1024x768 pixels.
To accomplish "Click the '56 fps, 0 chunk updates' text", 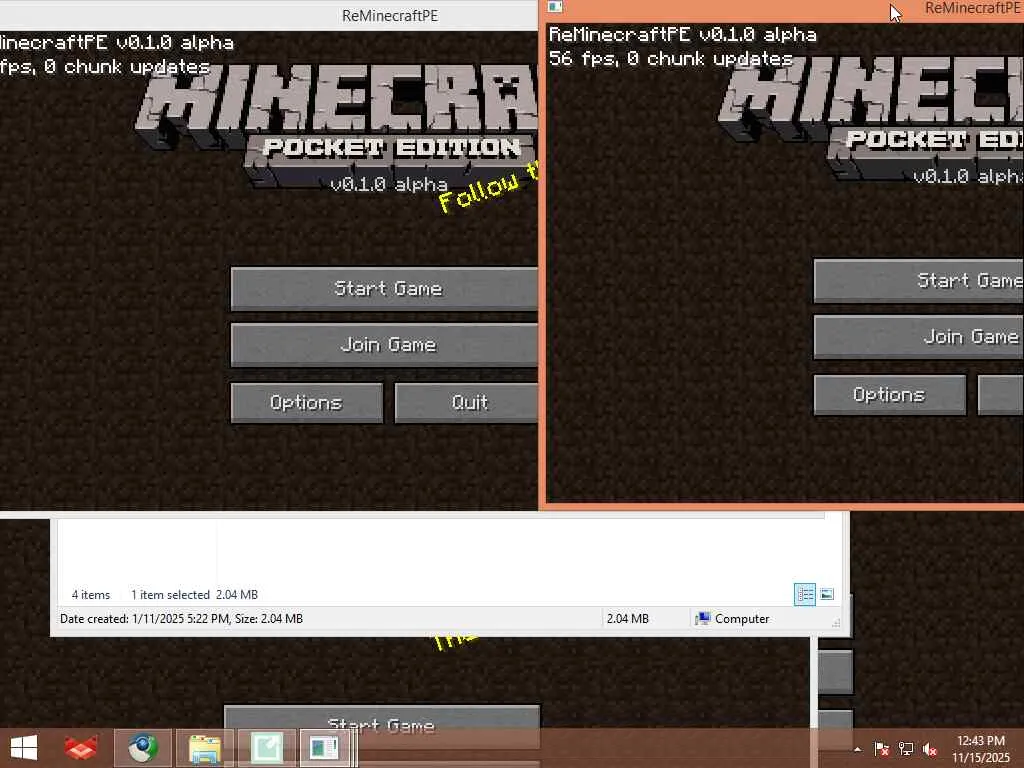I will (x=671, y=59).
